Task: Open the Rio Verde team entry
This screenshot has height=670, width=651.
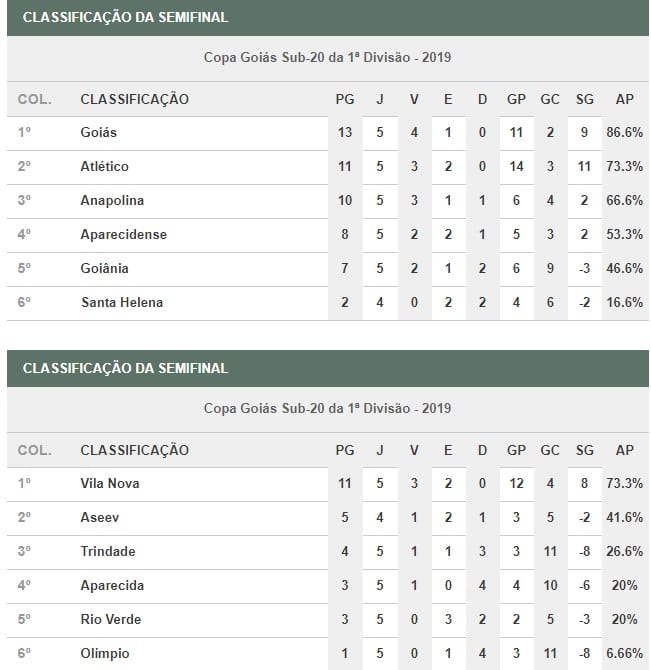Action: tap(111, 619)
